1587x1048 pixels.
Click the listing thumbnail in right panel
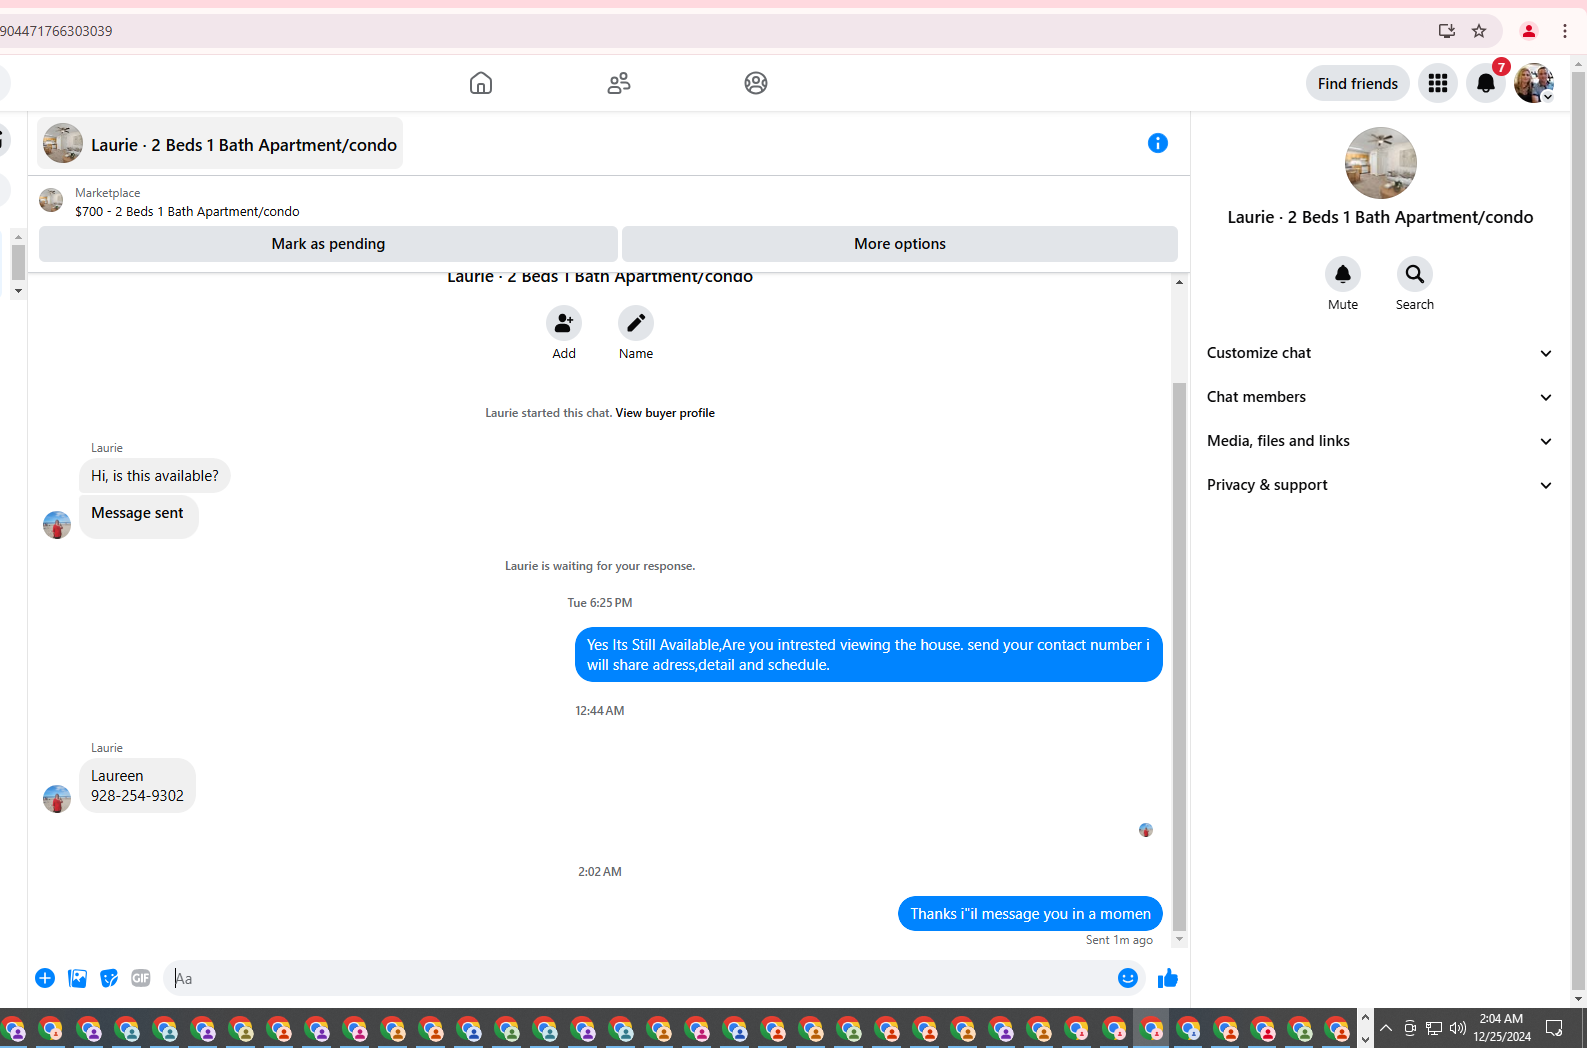(x=1380, y=163)
